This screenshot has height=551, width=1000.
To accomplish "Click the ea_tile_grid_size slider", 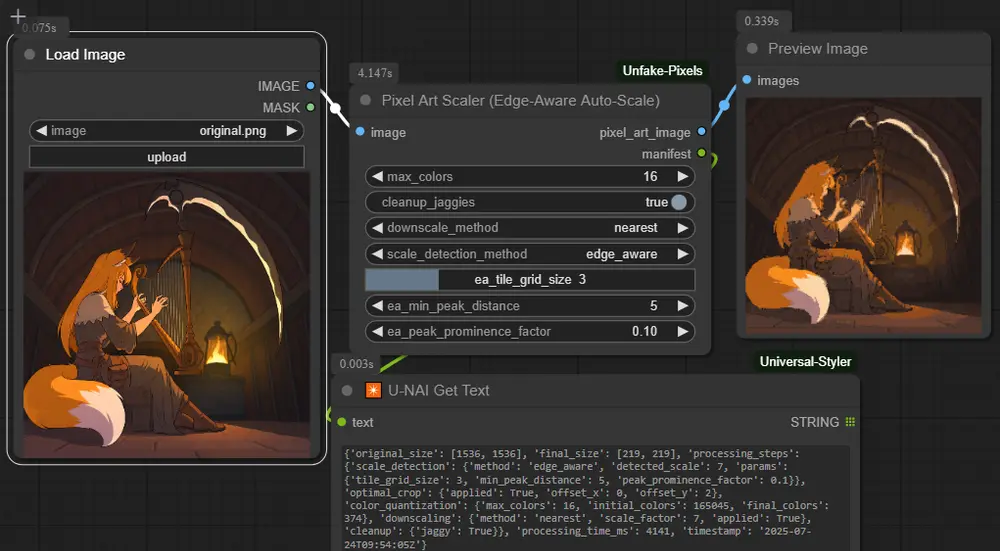I will pos(529,280).
